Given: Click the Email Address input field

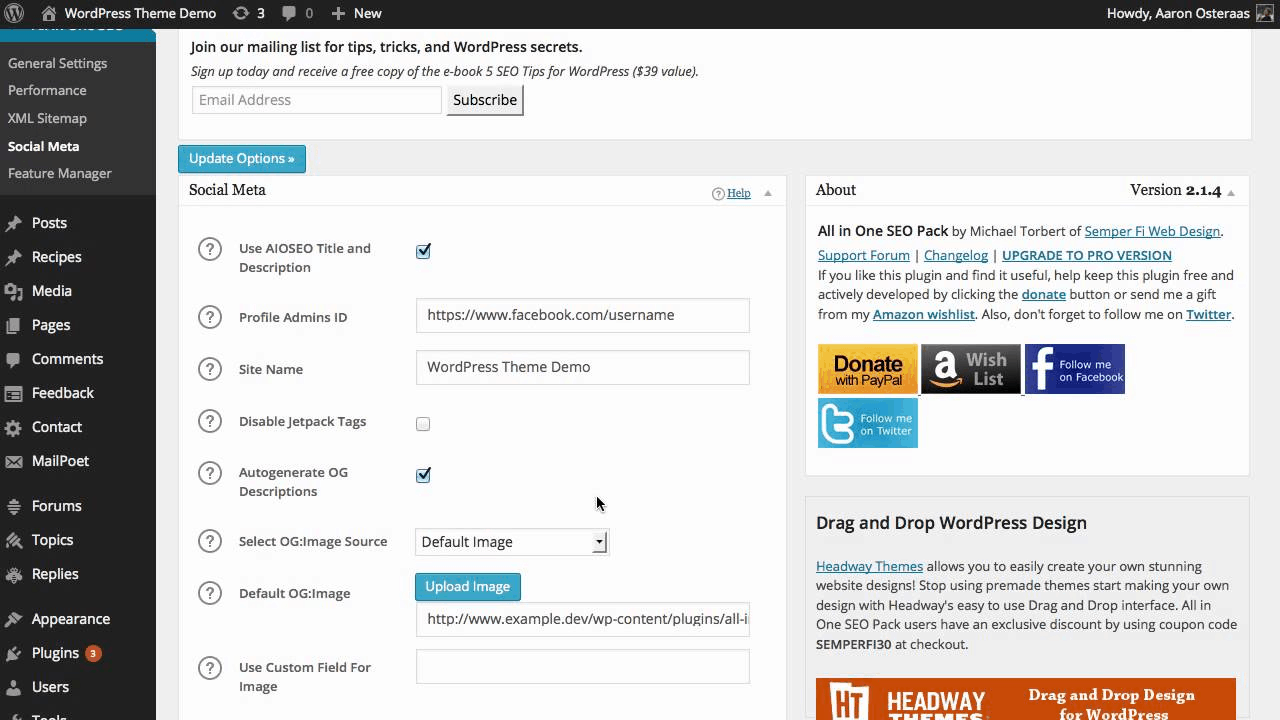Looking at the screenshot, I should [316, 100].
